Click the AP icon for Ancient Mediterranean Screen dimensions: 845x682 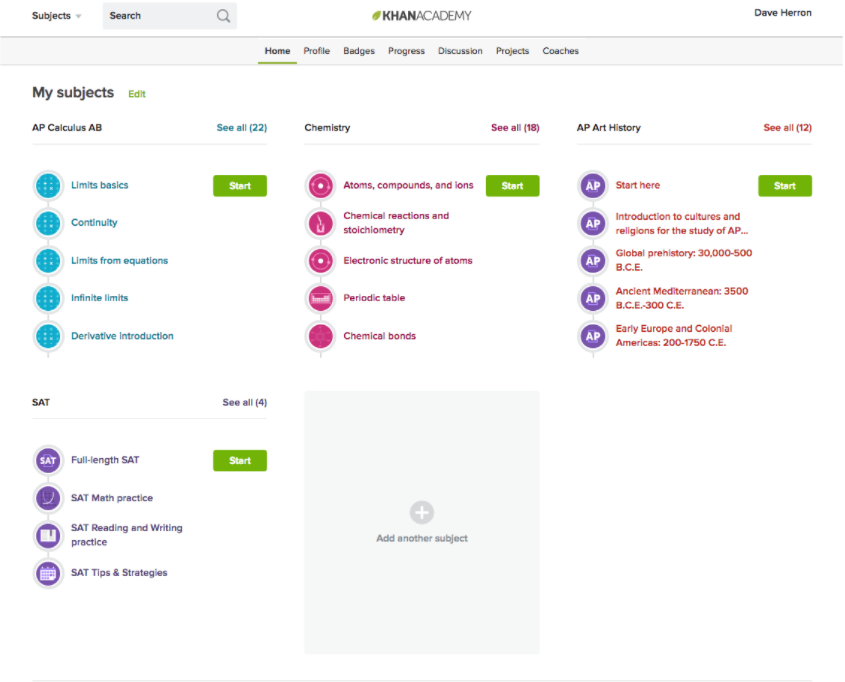(x=593, y=298)
